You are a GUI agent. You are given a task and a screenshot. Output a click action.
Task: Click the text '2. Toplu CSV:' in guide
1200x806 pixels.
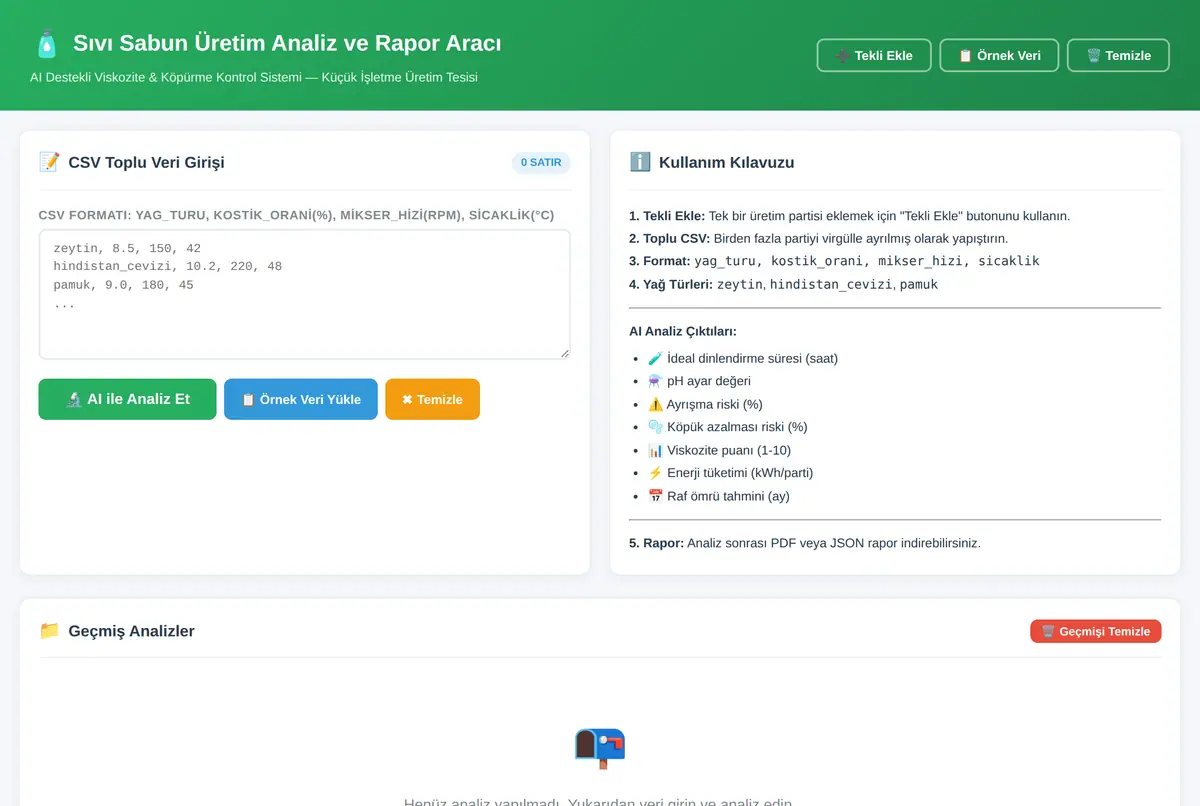pos(669,239)
